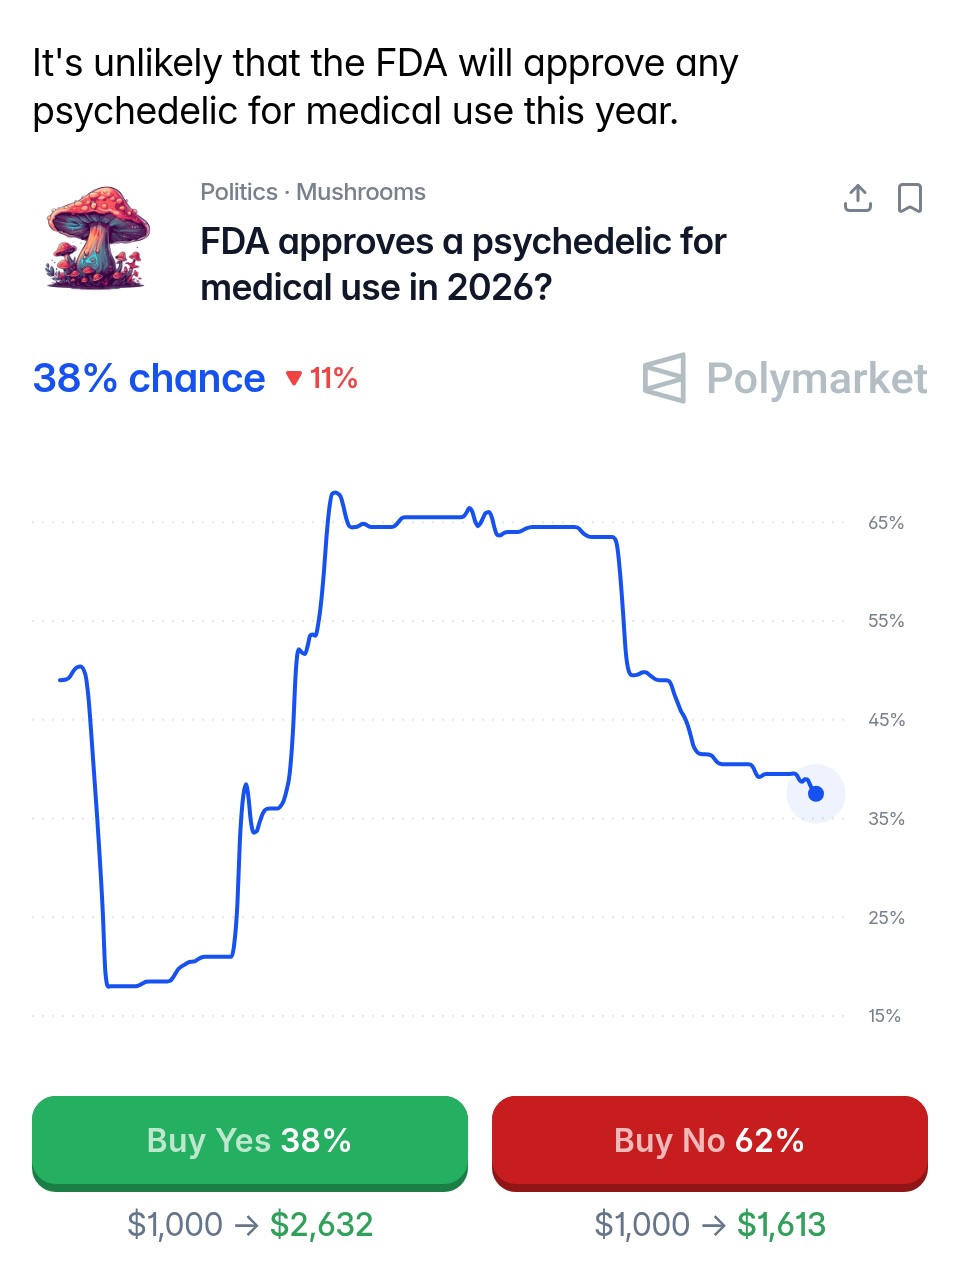
Task: Click the mushroom market thumbnail image
Action: tap(97, 238)
